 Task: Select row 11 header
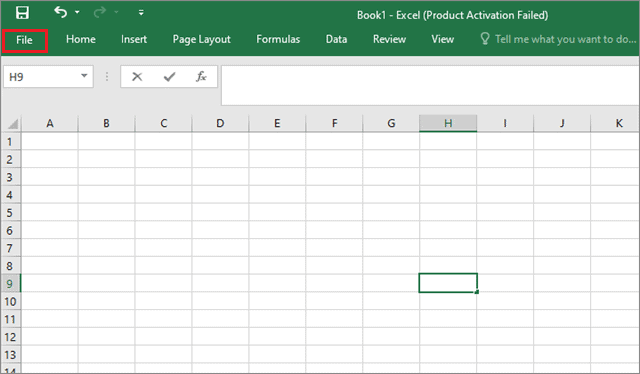click(x=10, y=319)
